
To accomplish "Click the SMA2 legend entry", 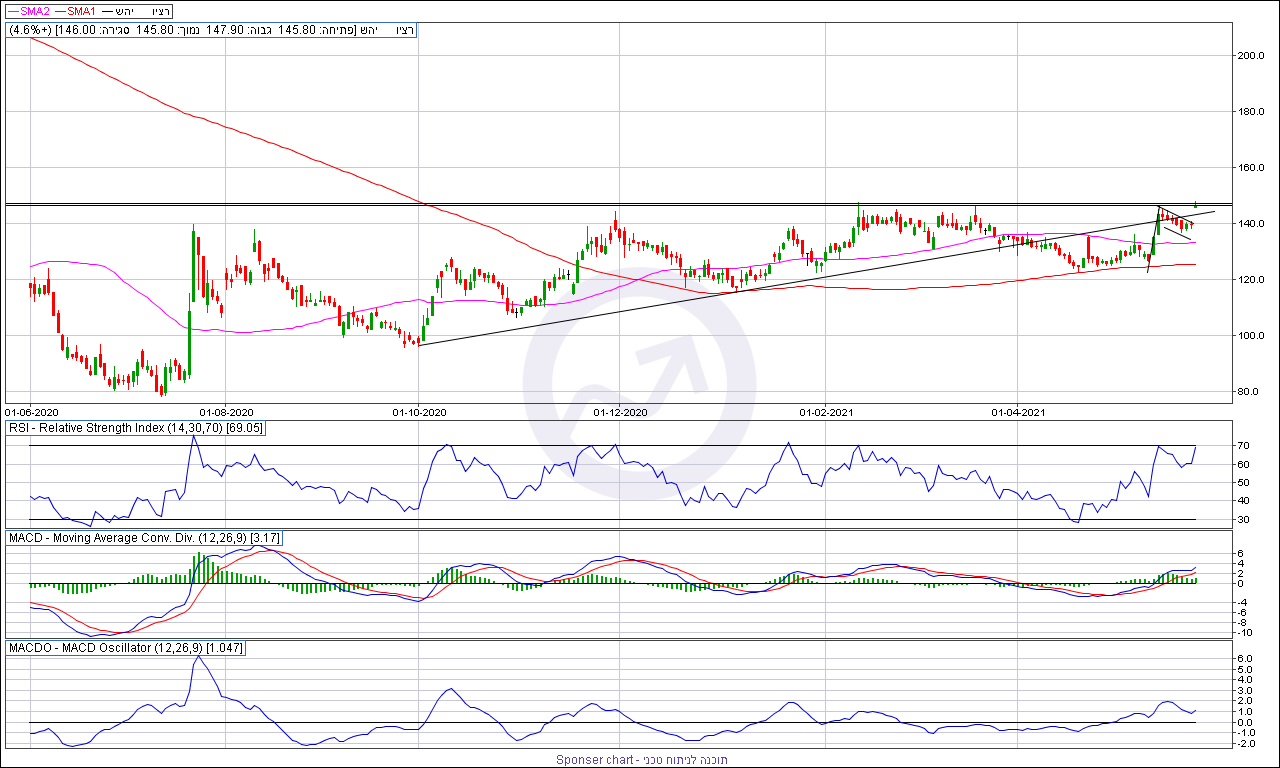I will (28, 11).
